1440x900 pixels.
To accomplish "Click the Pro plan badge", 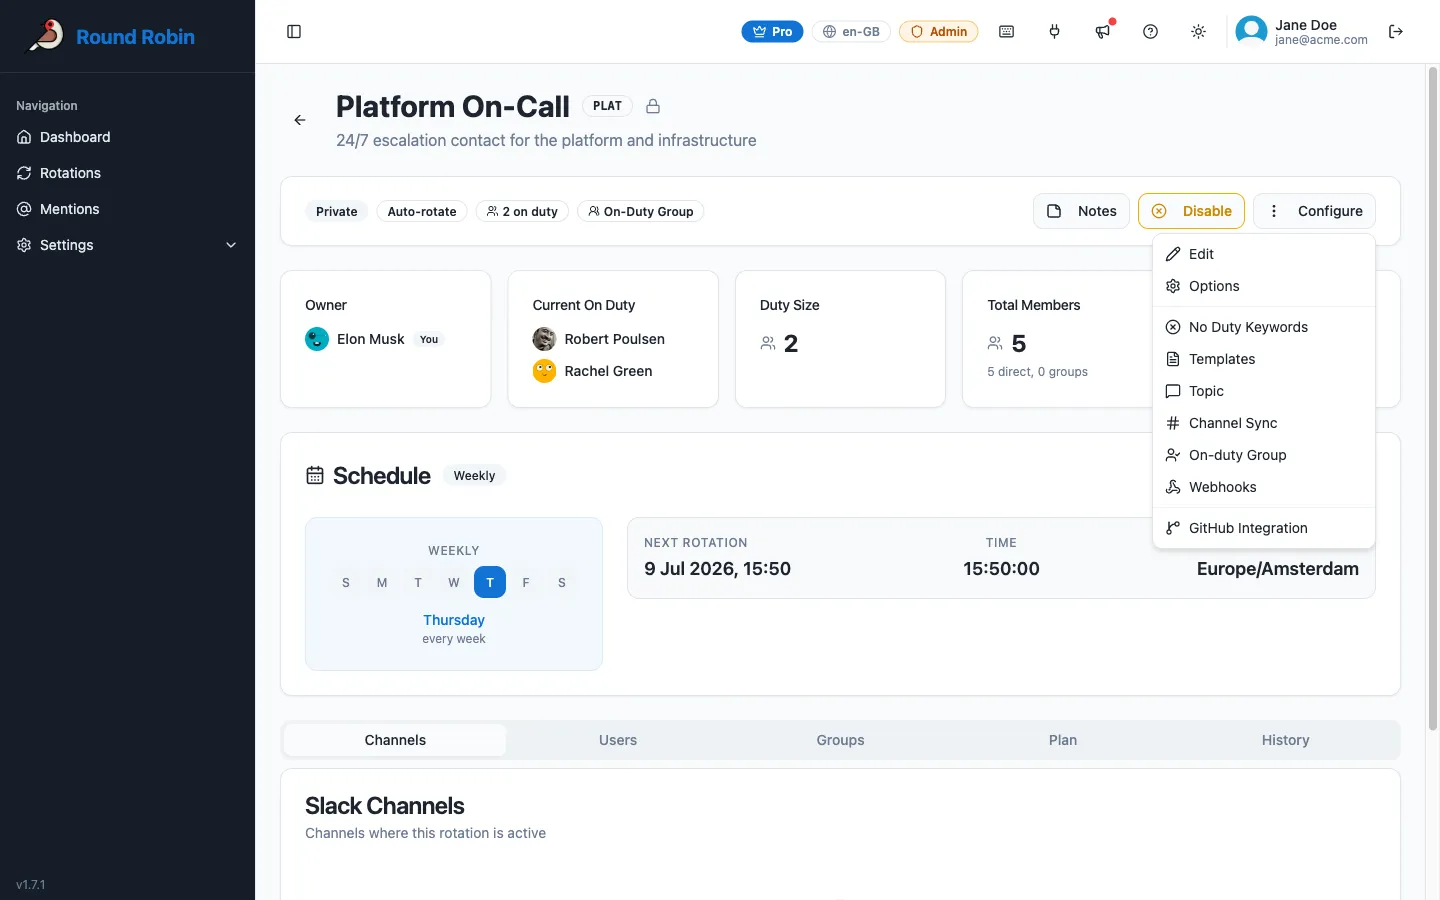I will point(772,32).
